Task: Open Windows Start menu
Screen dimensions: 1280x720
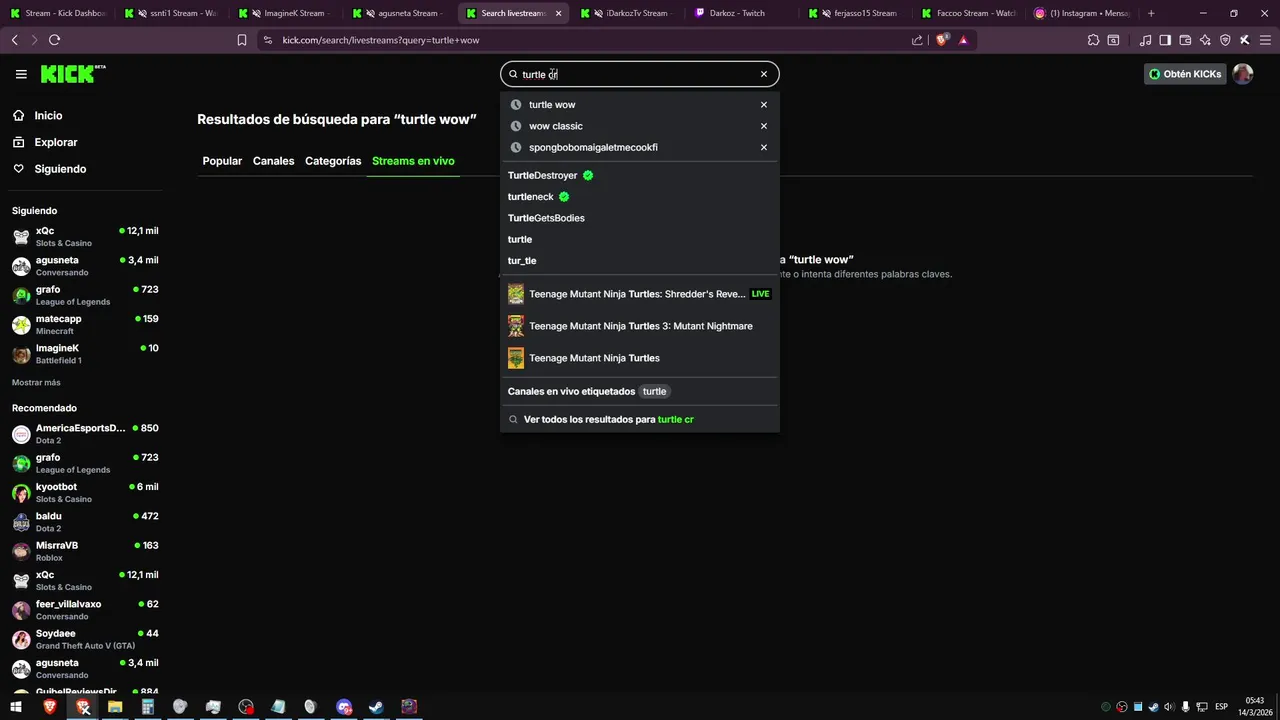Action: click(16, 707)
